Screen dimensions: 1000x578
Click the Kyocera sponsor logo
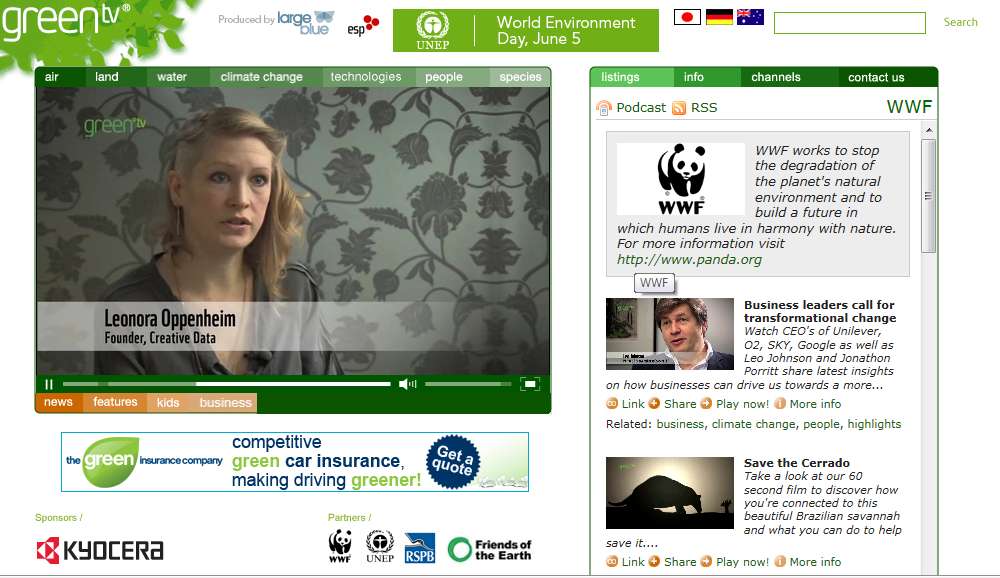point(100,550)
